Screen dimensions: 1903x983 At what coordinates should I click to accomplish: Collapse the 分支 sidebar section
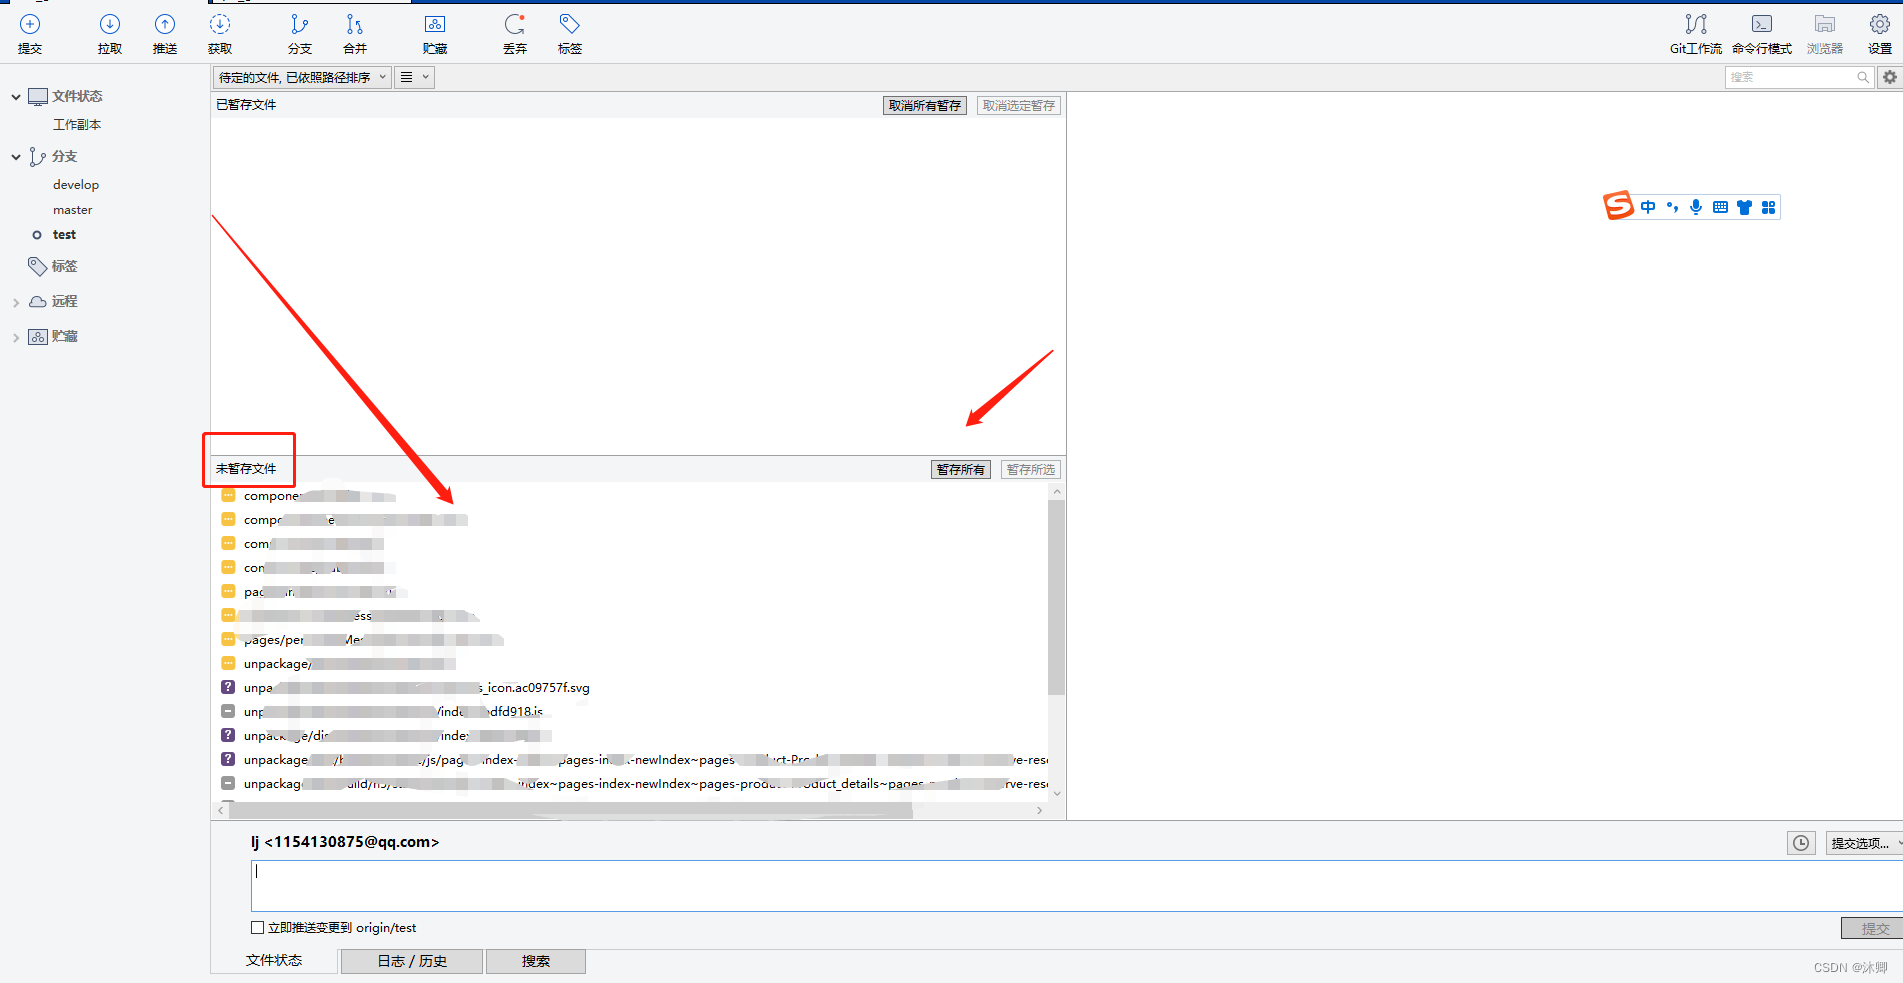tap(15, 156)
